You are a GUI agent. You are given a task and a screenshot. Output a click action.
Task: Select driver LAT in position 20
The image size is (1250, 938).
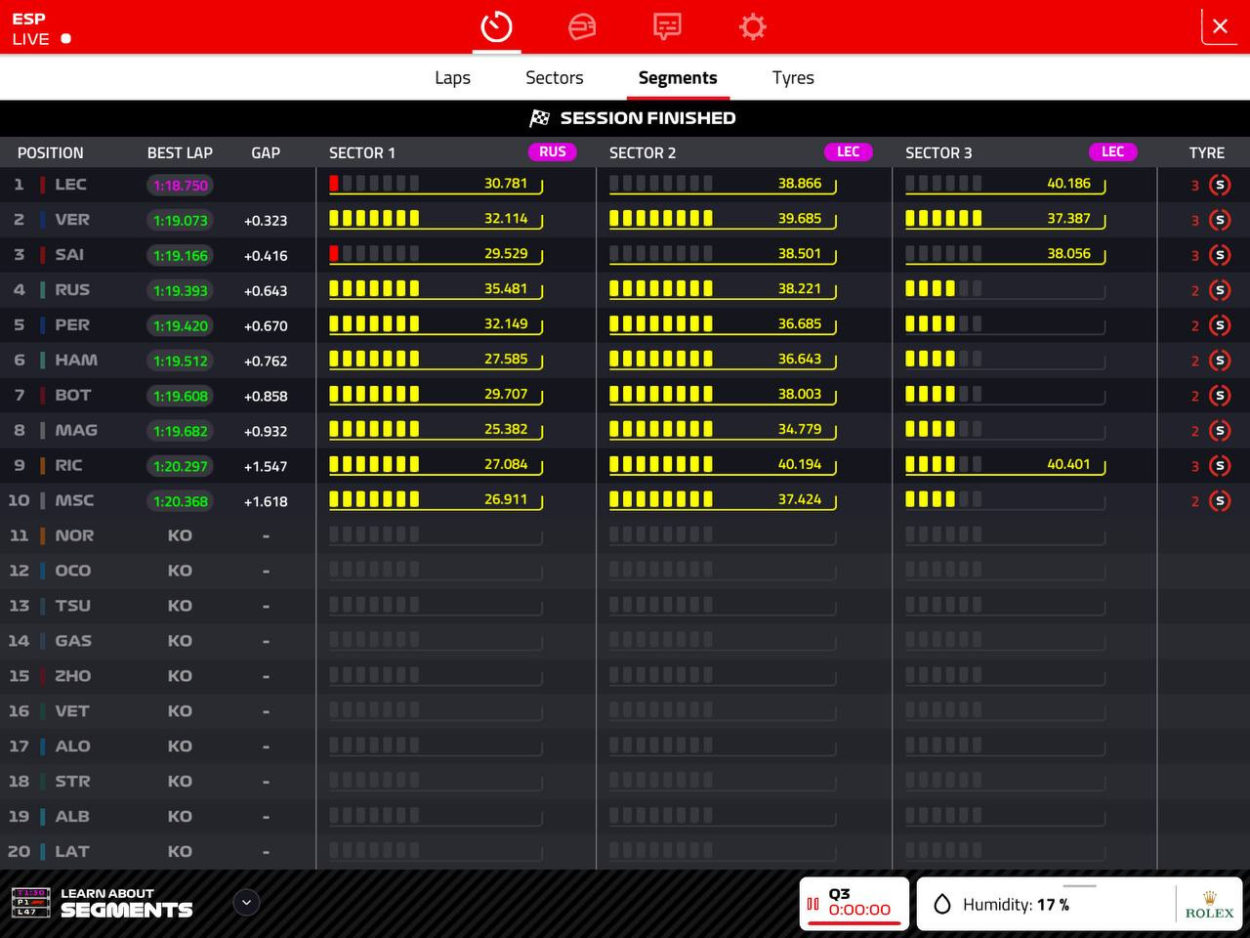pyautogui.click(x=72, y=851)
